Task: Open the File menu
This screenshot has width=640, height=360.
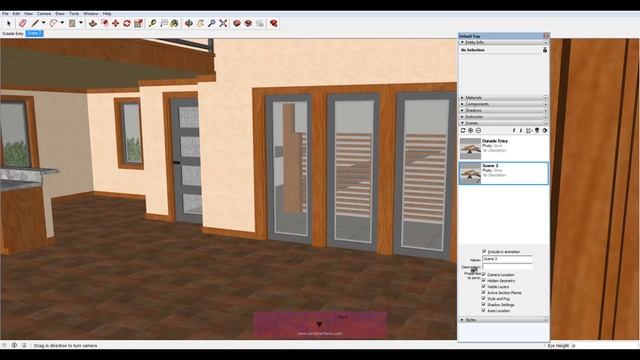Action: click(5, 13)
